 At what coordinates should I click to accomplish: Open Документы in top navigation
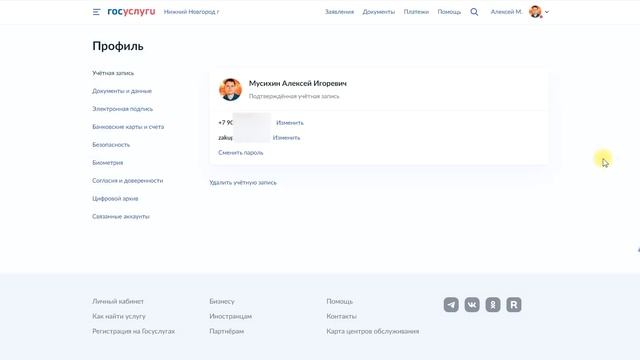378,12
